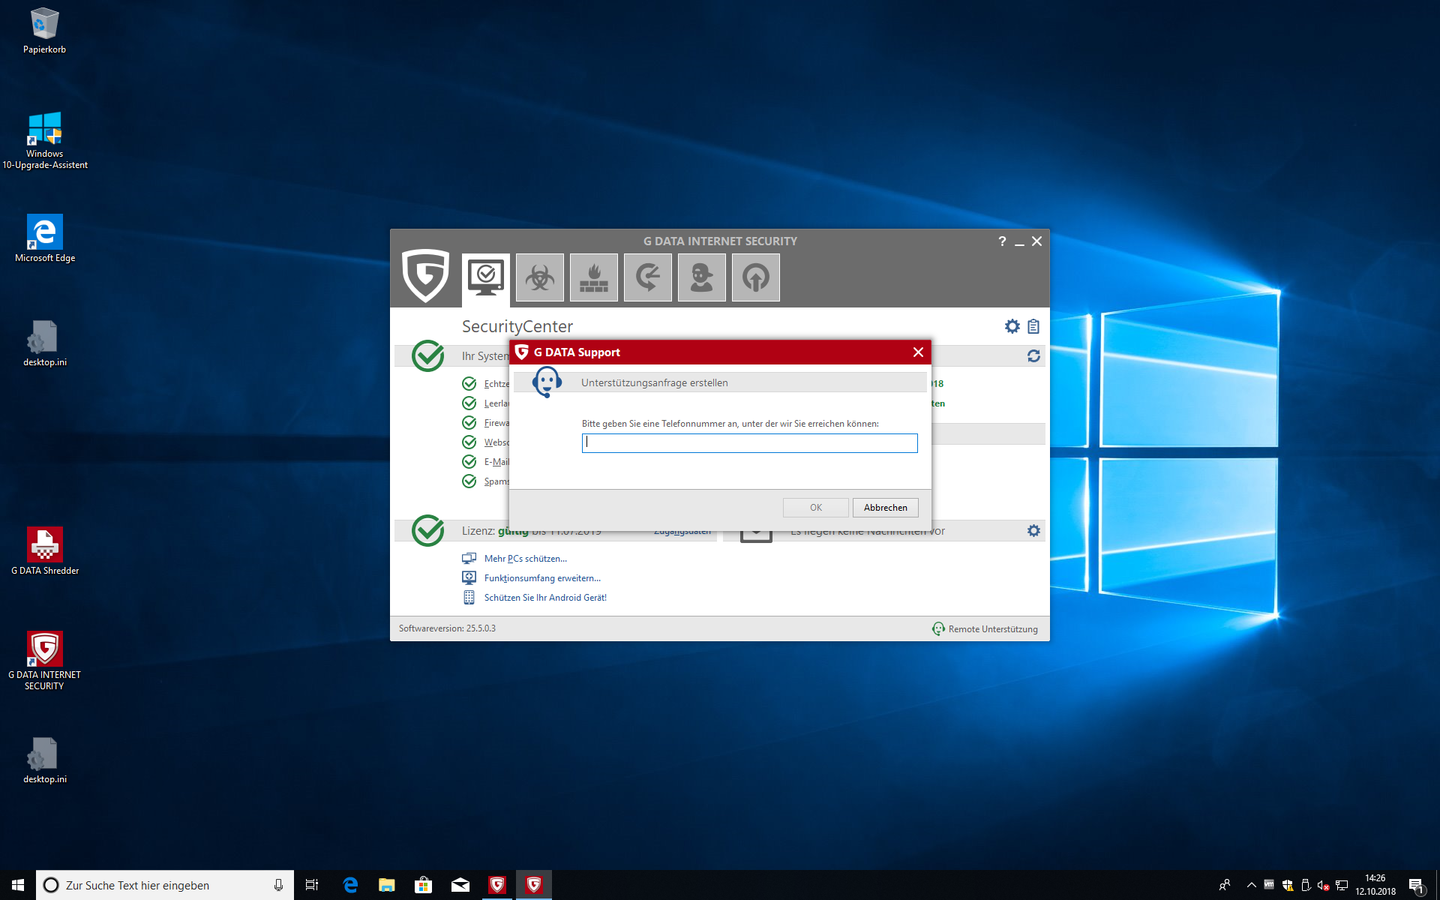1440x900 pixels.
Task: Click the taskbar clock 14:26
Action: pos(1375,885)
